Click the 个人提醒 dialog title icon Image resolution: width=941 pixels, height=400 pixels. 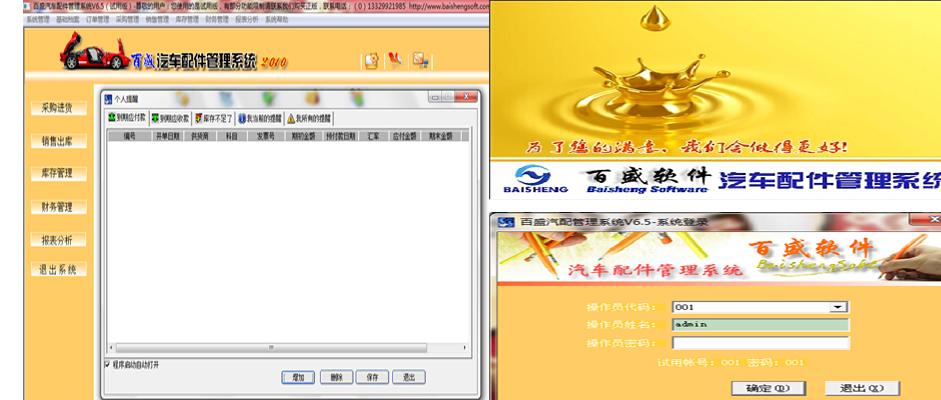[x=108, y=99]
